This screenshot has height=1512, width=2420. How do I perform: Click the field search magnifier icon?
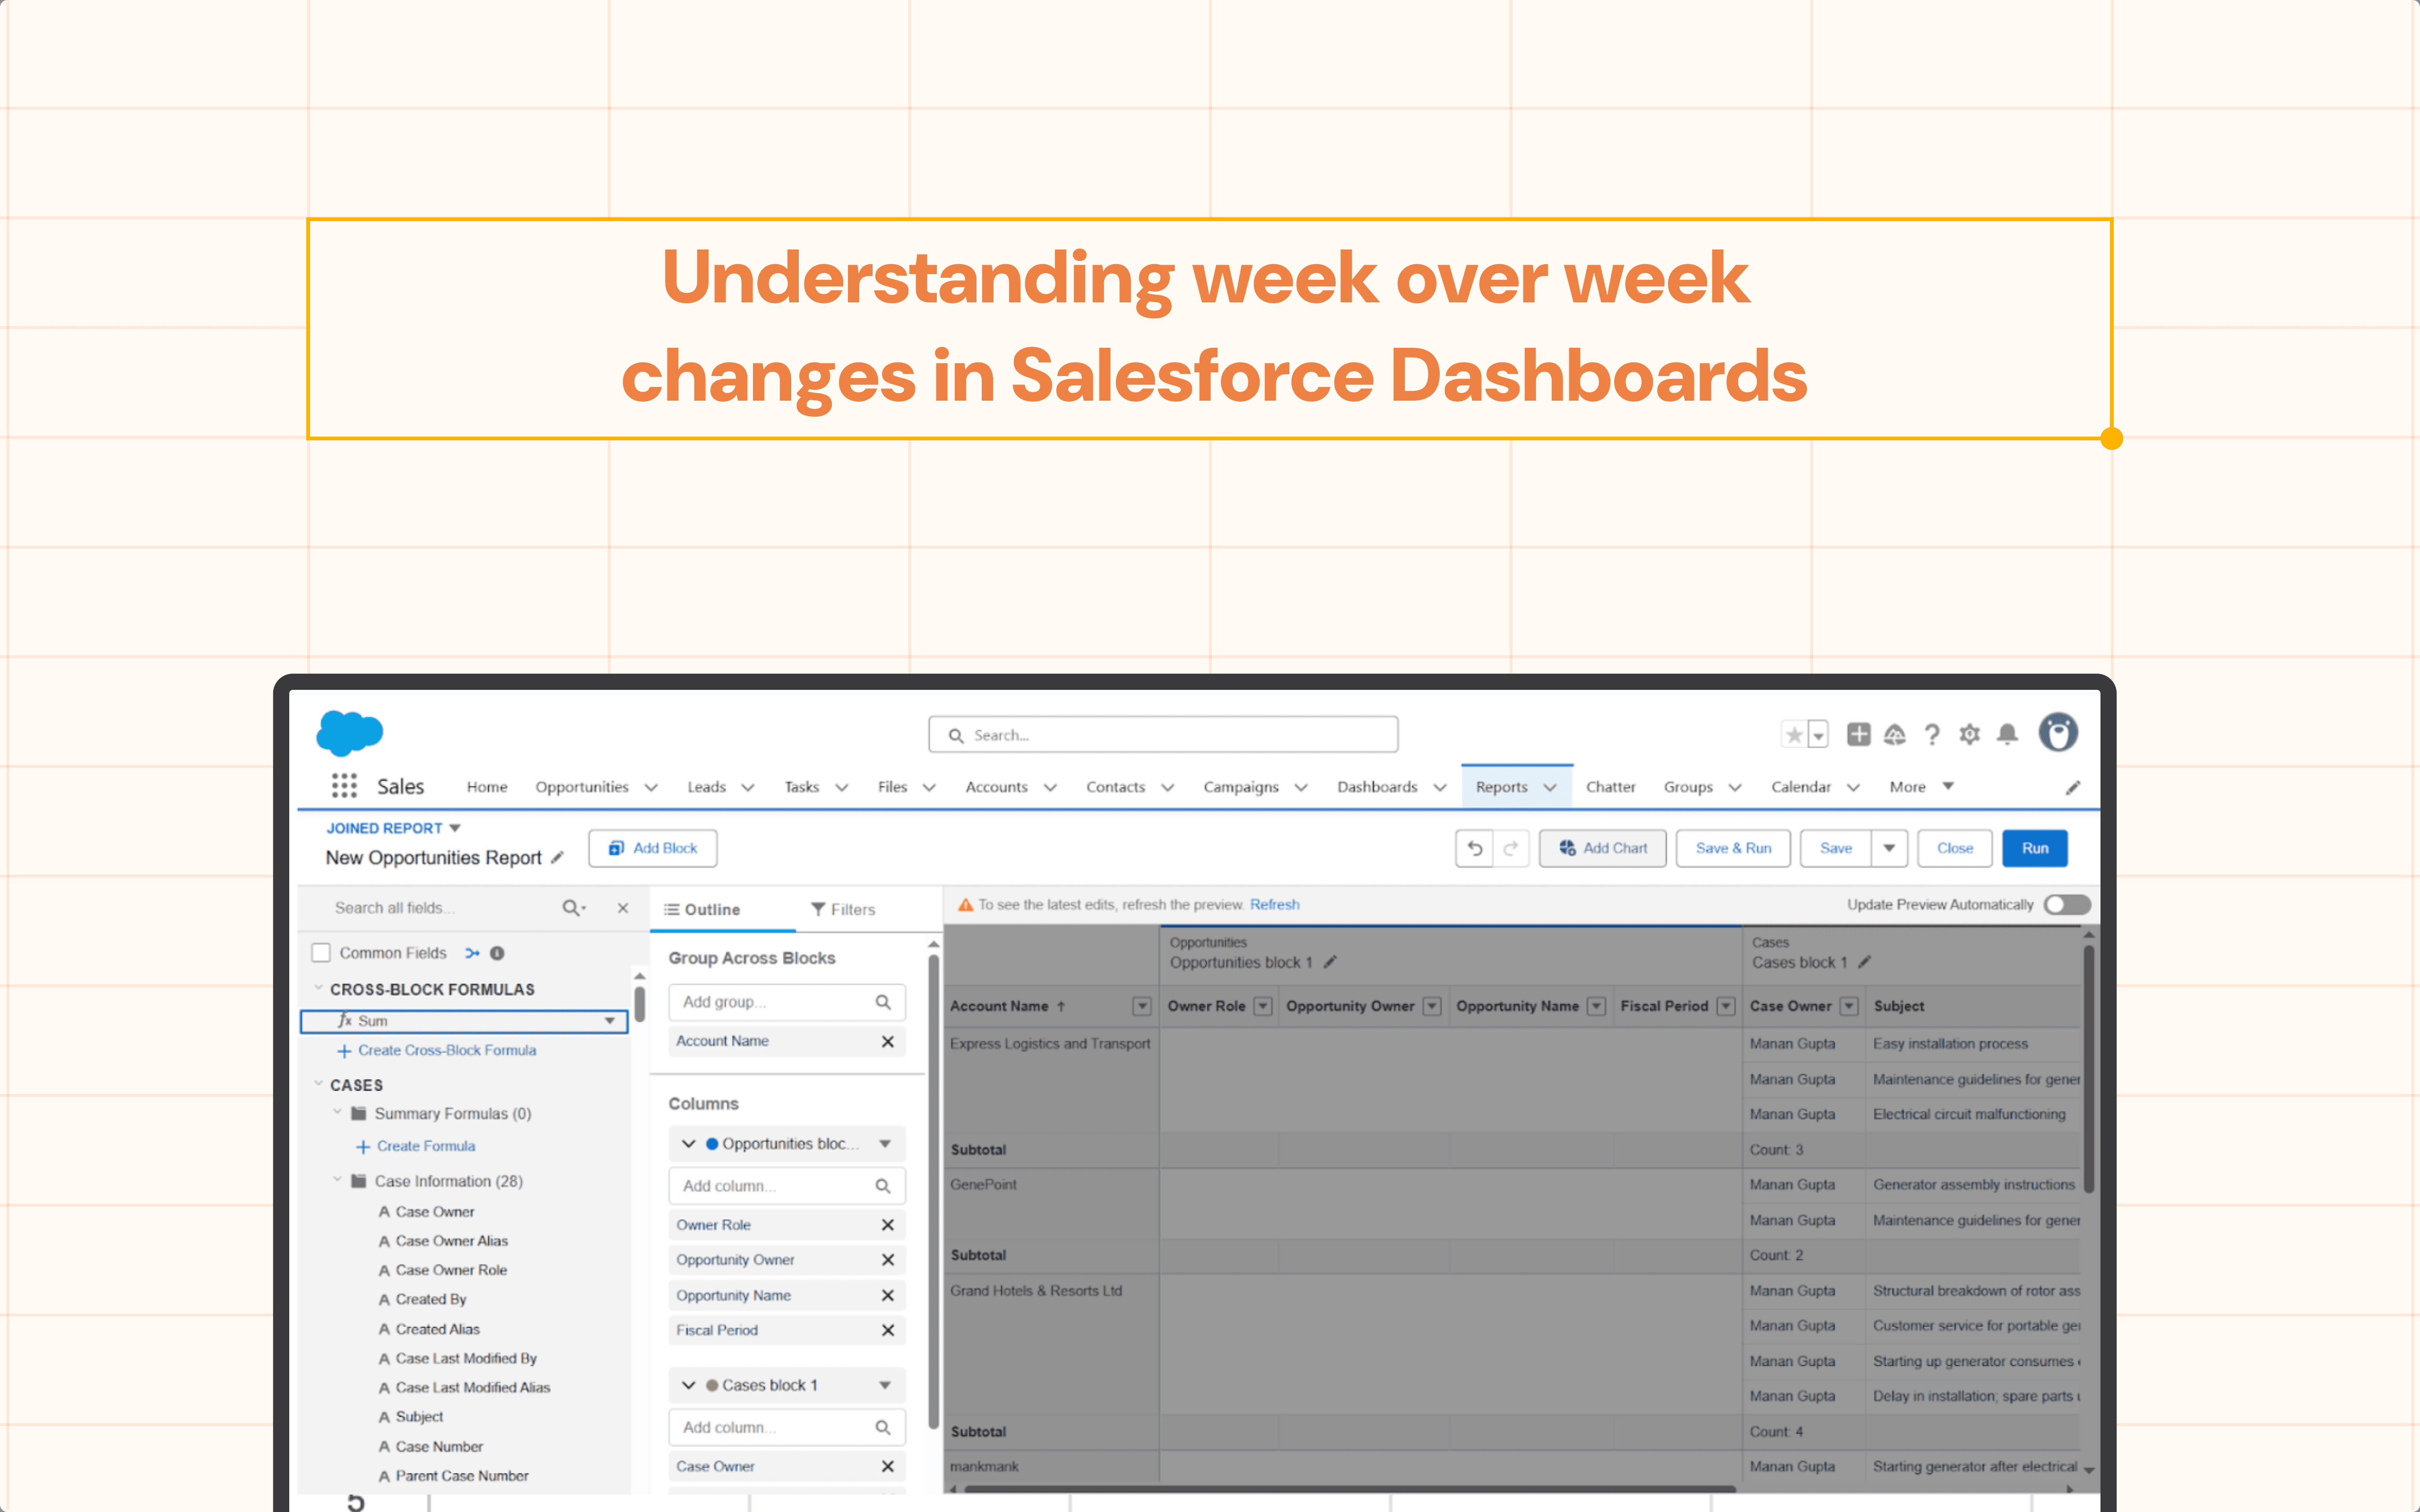click(573, 908)
